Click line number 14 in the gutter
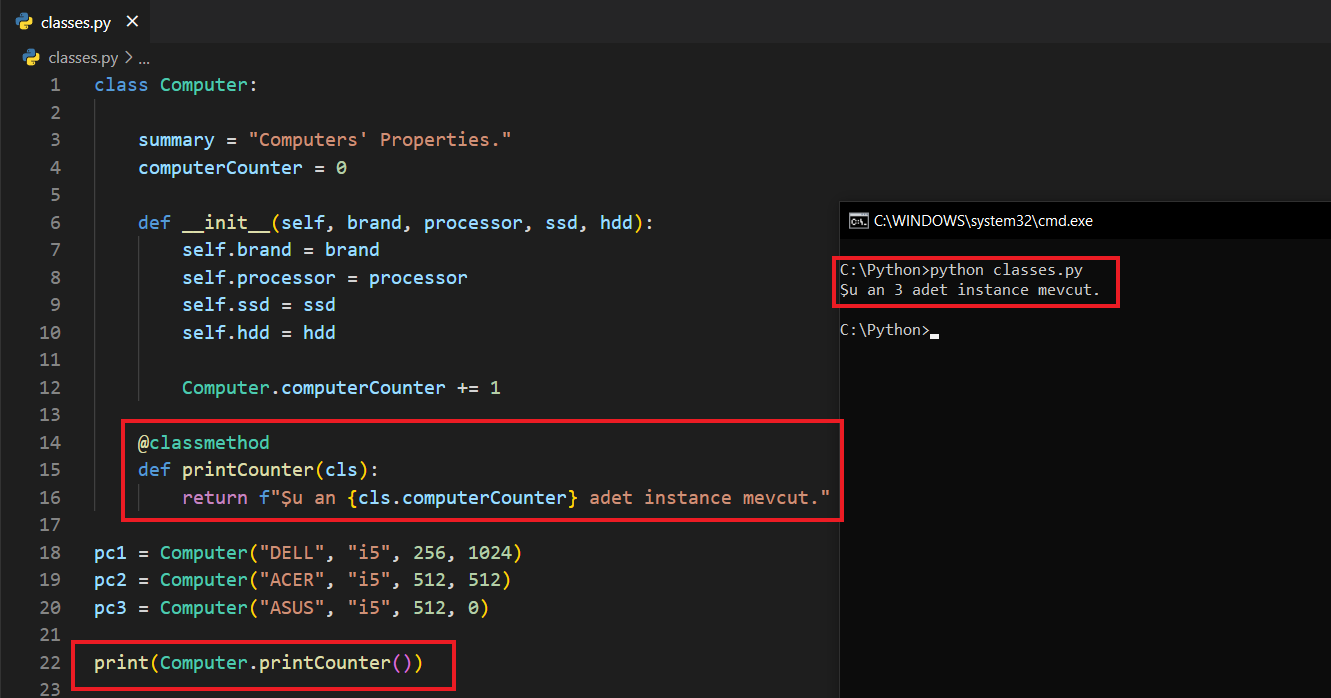 [50, 442]
